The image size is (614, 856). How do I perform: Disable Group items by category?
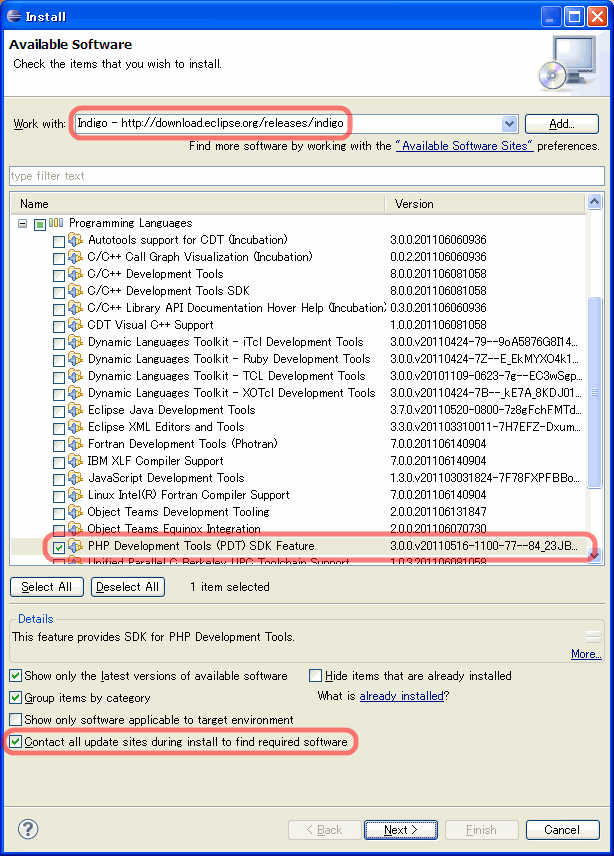(x=16, y=698)
